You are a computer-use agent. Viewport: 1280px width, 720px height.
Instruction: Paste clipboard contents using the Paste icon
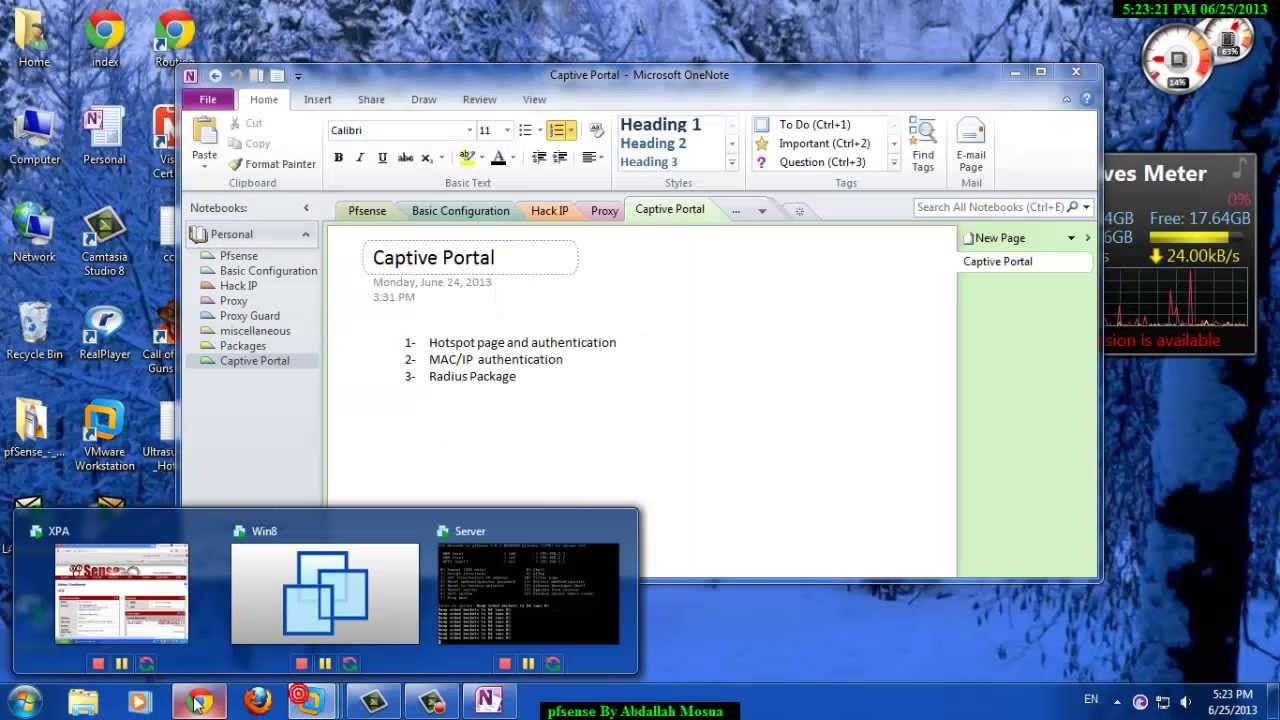pyautogui.click(x=205, y=132)
